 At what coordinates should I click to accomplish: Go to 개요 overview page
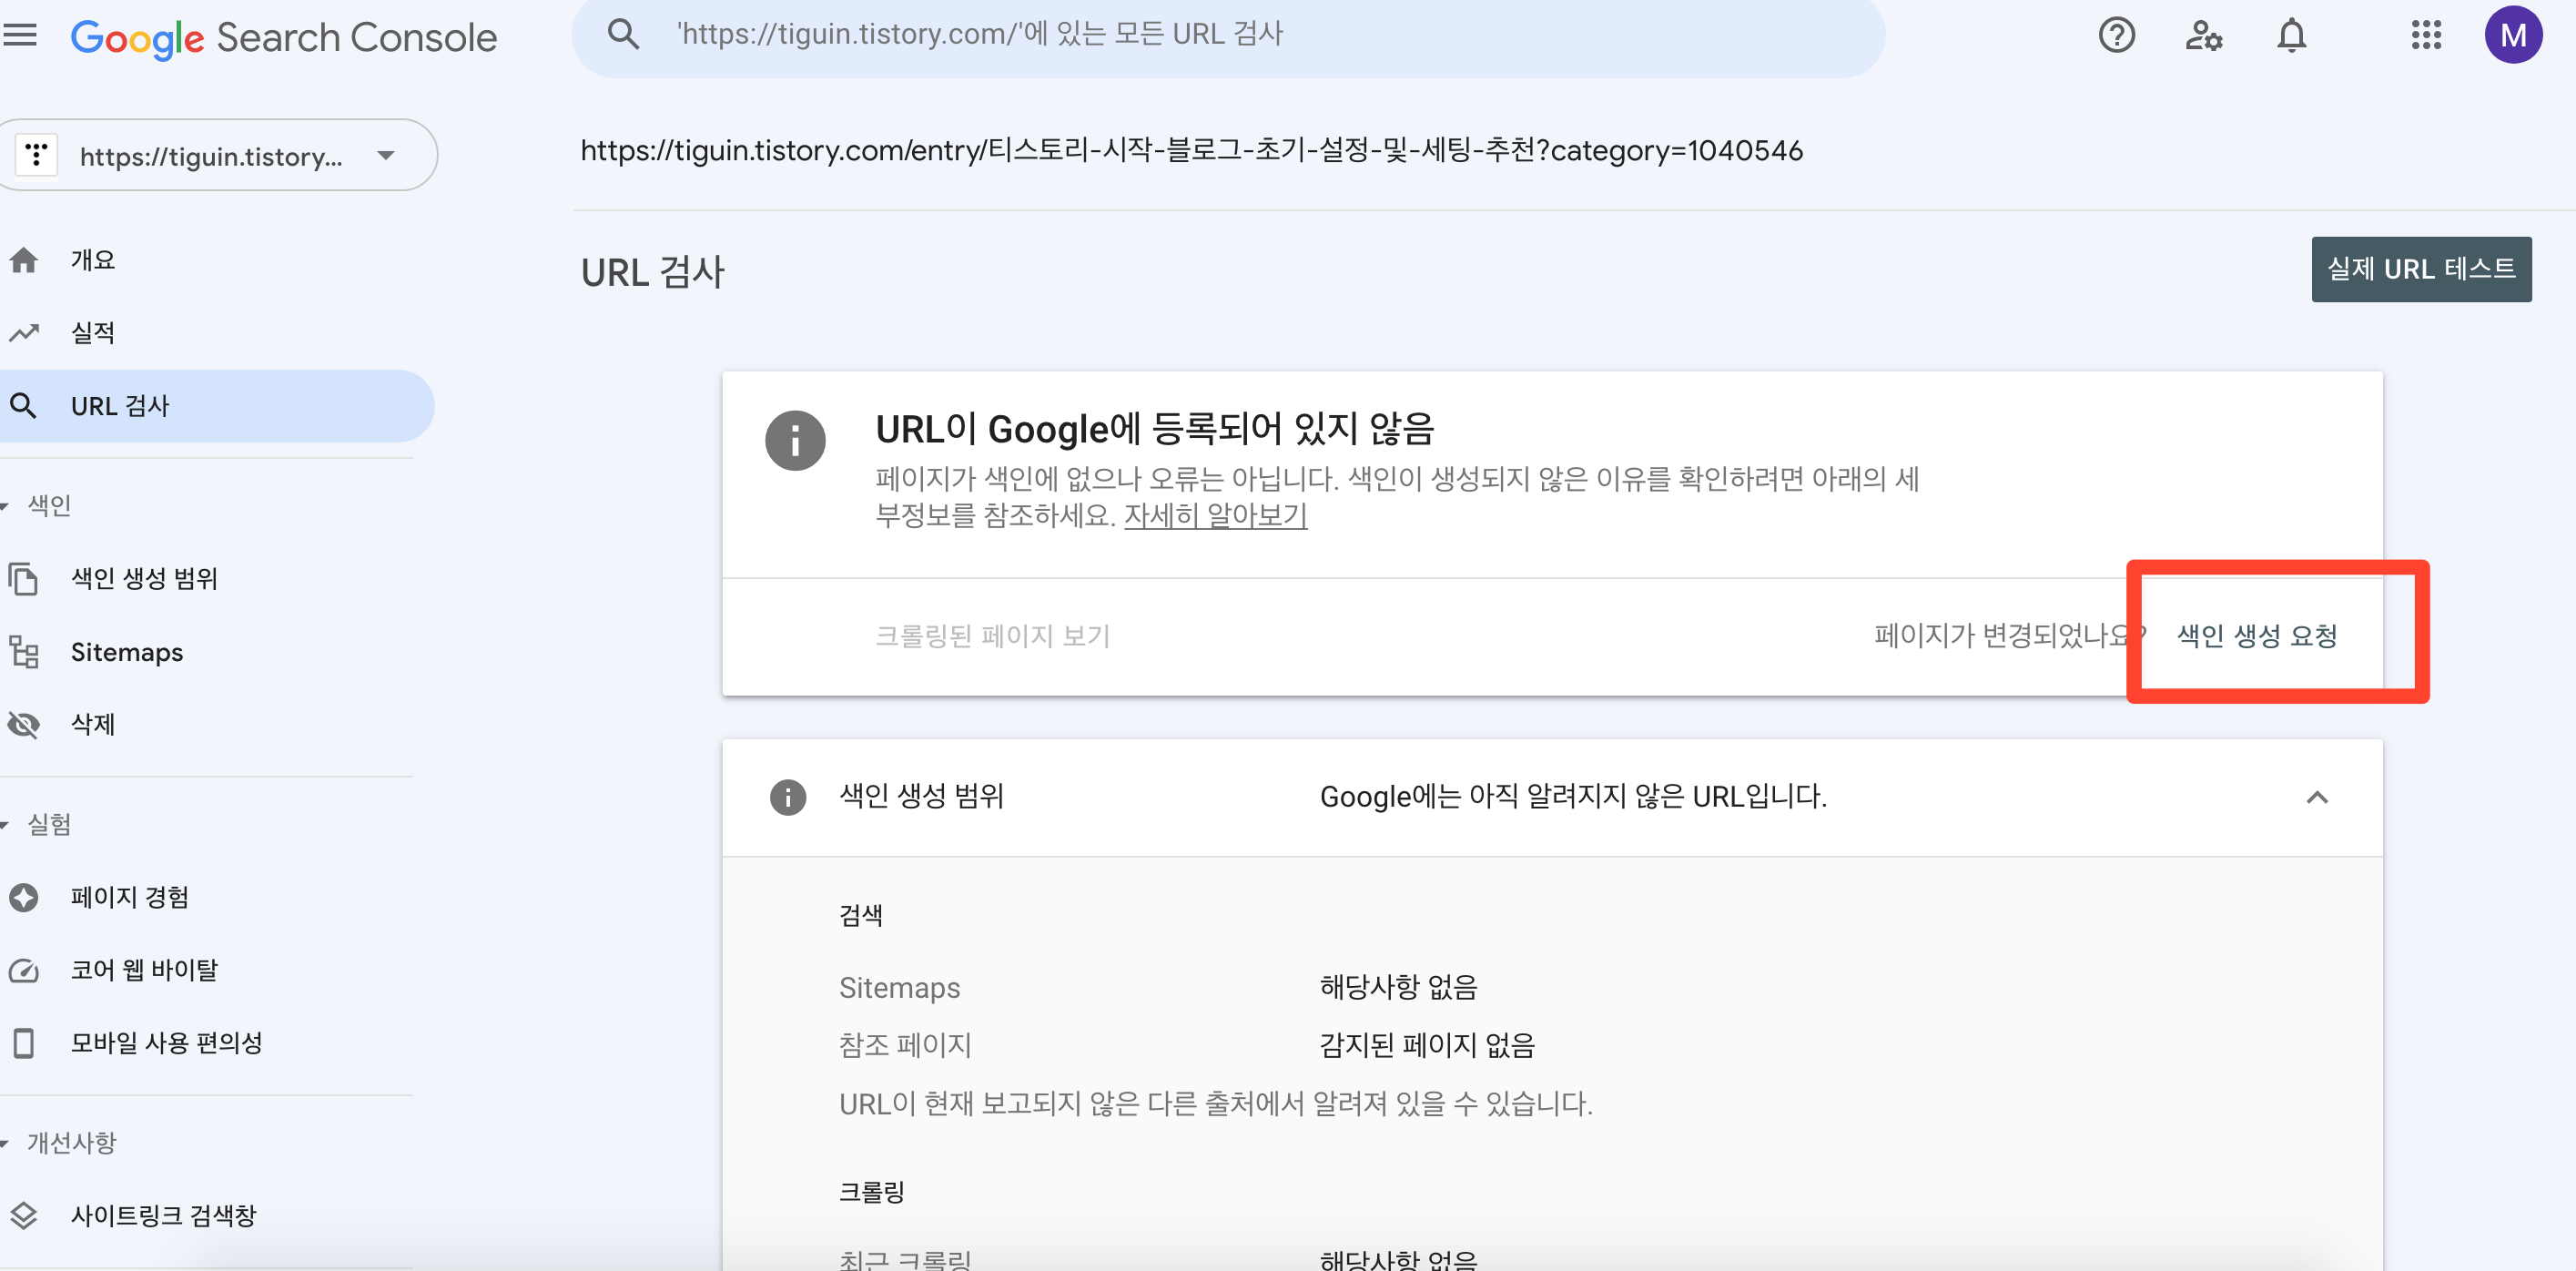(93, 260)
